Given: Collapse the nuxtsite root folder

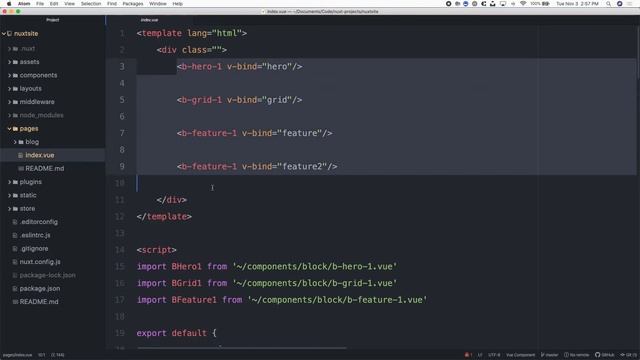Looking at the screenshot, I should point(4,33).
